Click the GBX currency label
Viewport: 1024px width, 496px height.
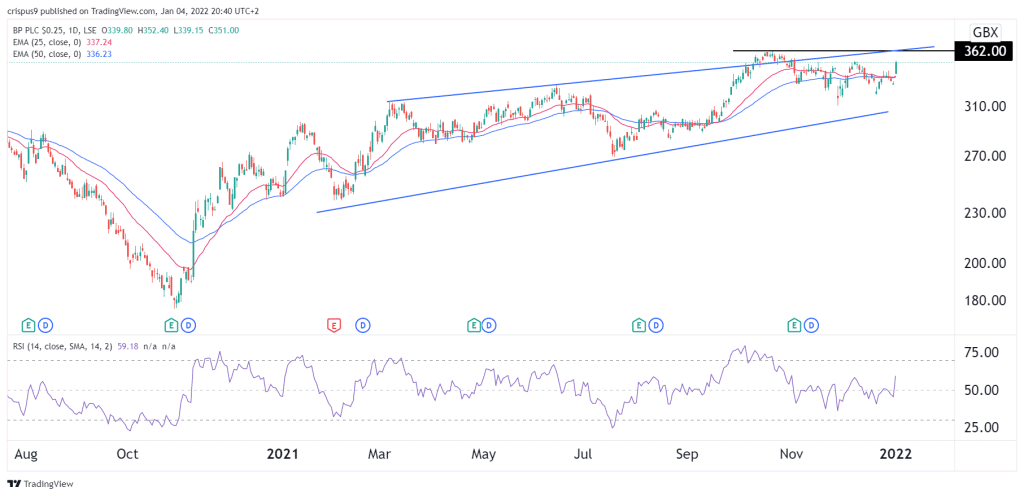tap(985, 33)
